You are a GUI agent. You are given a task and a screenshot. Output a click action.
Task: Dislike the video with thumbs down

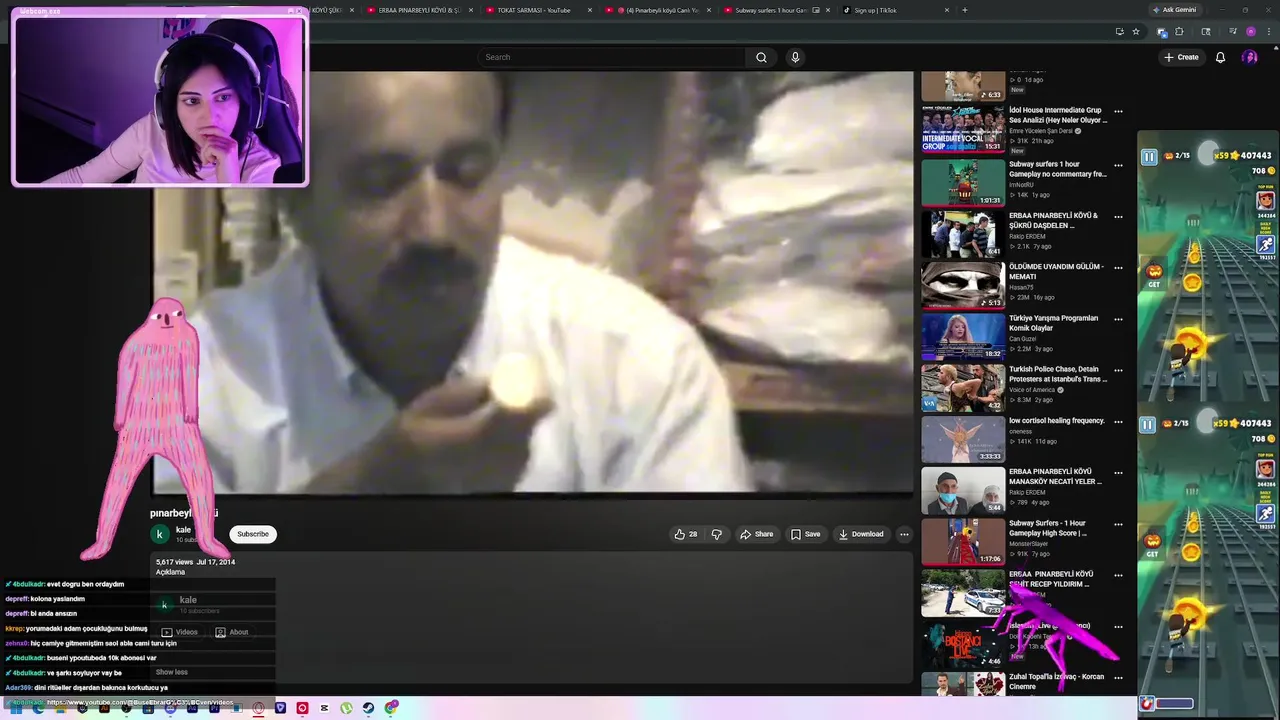pos(716,534)
